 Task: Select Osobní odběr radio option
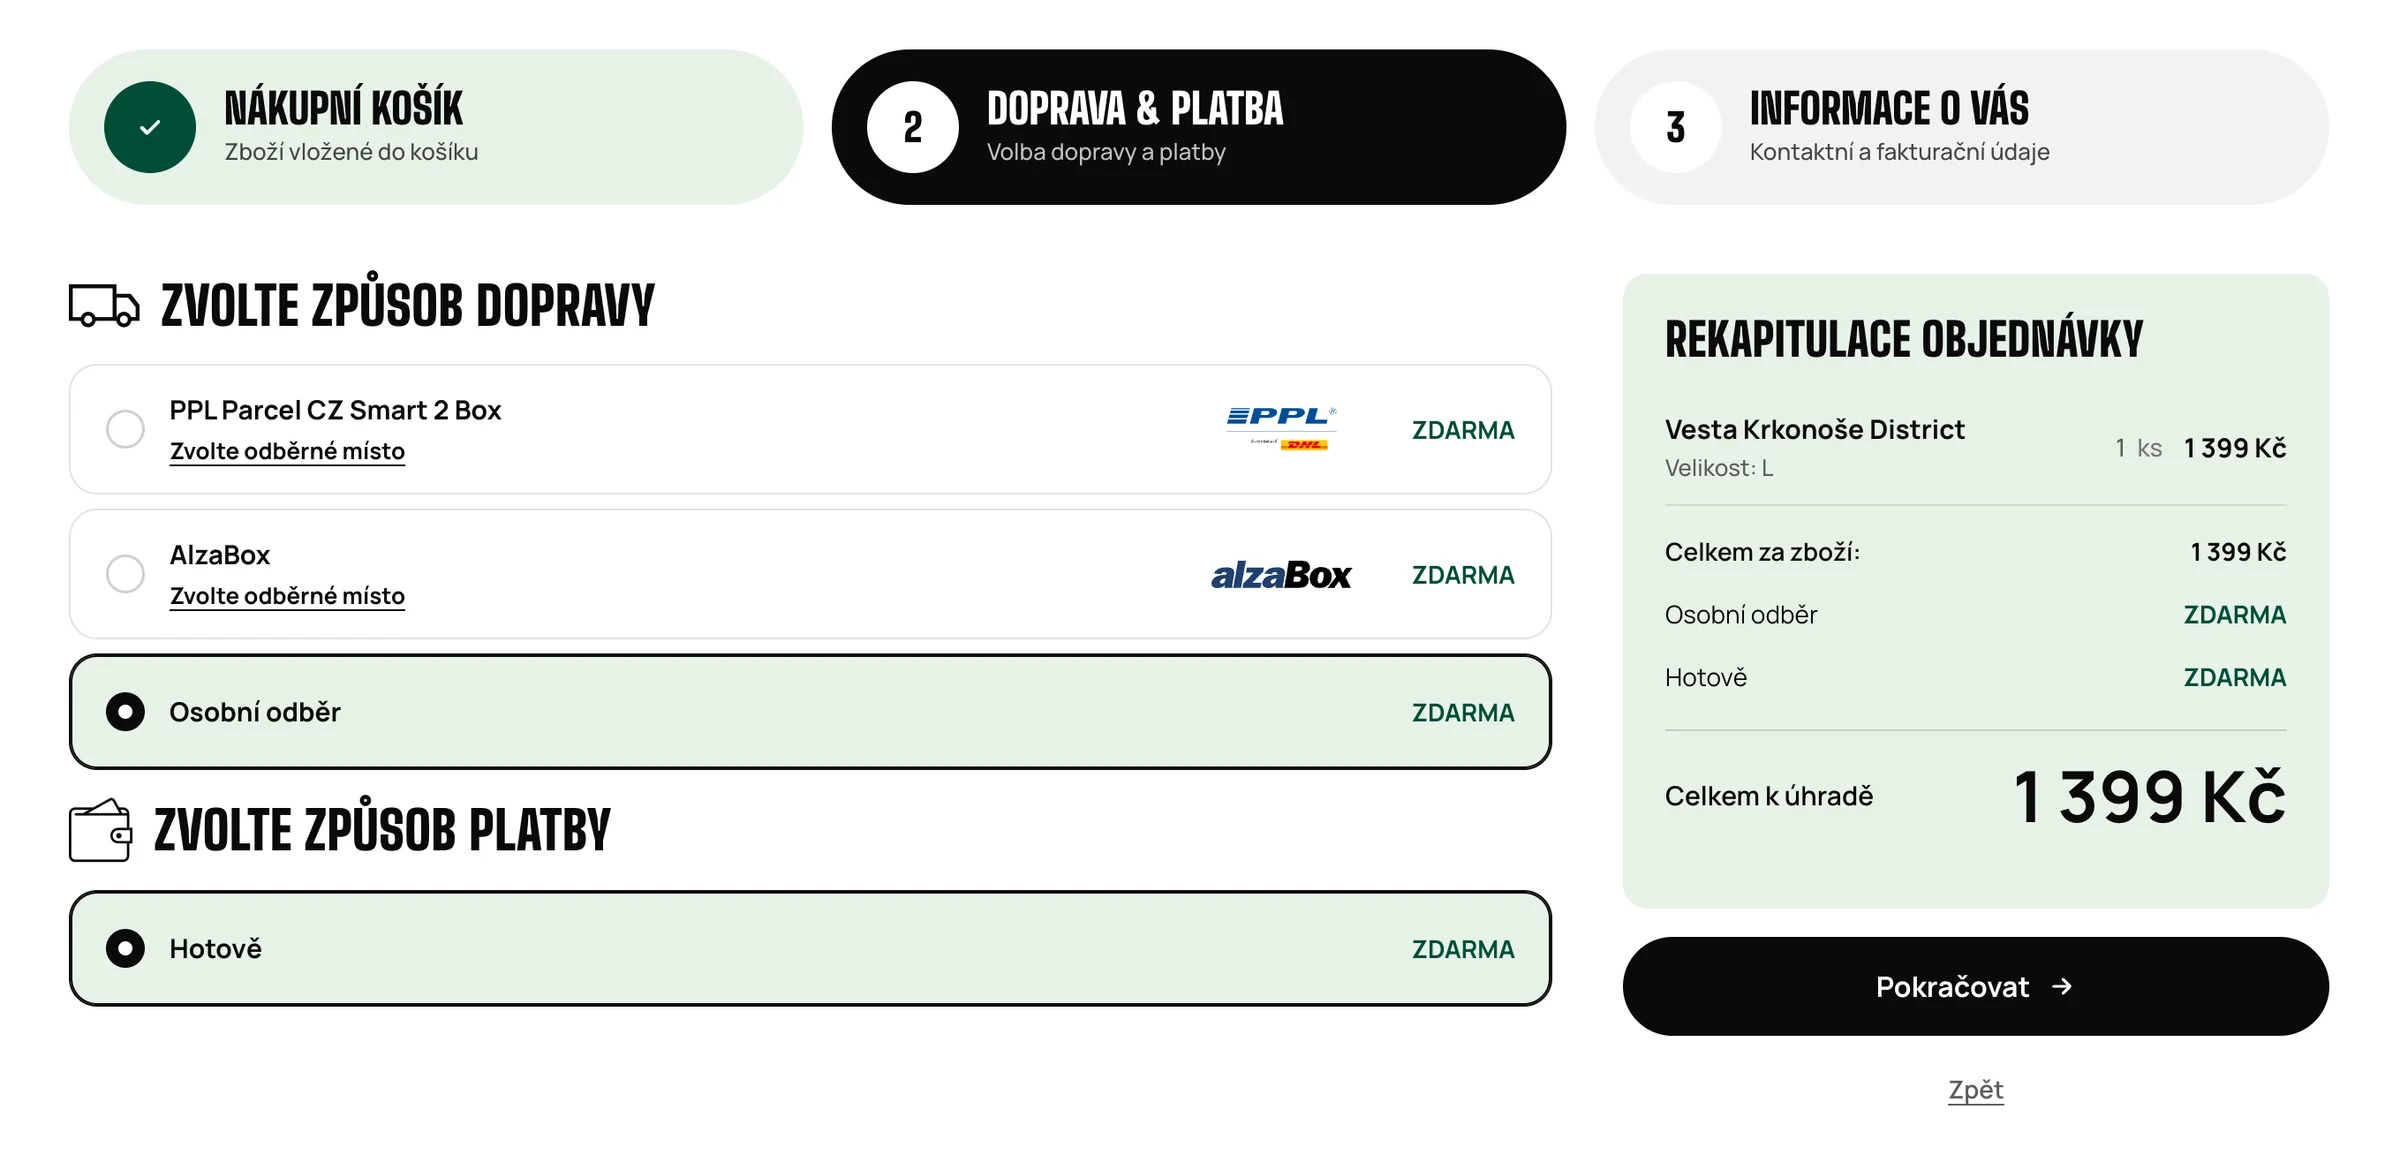click(x=125, y=712)
